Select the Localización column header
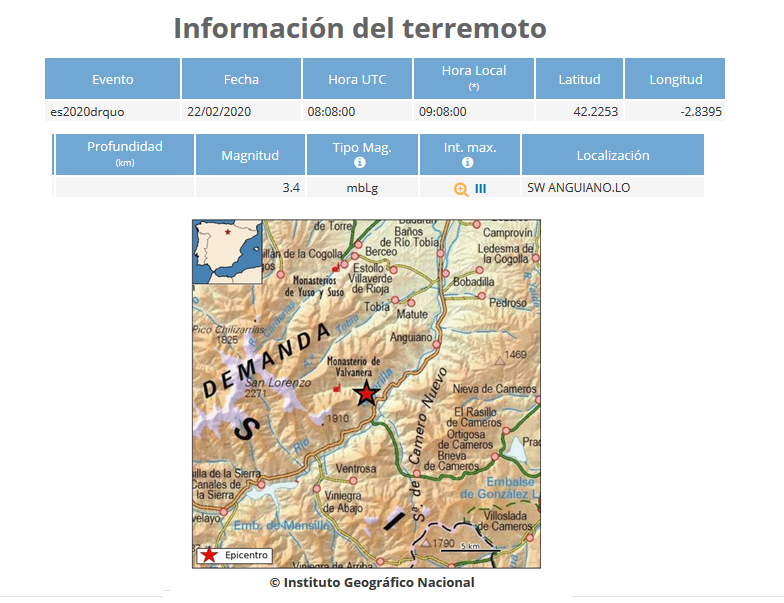 tap(613, 155)
